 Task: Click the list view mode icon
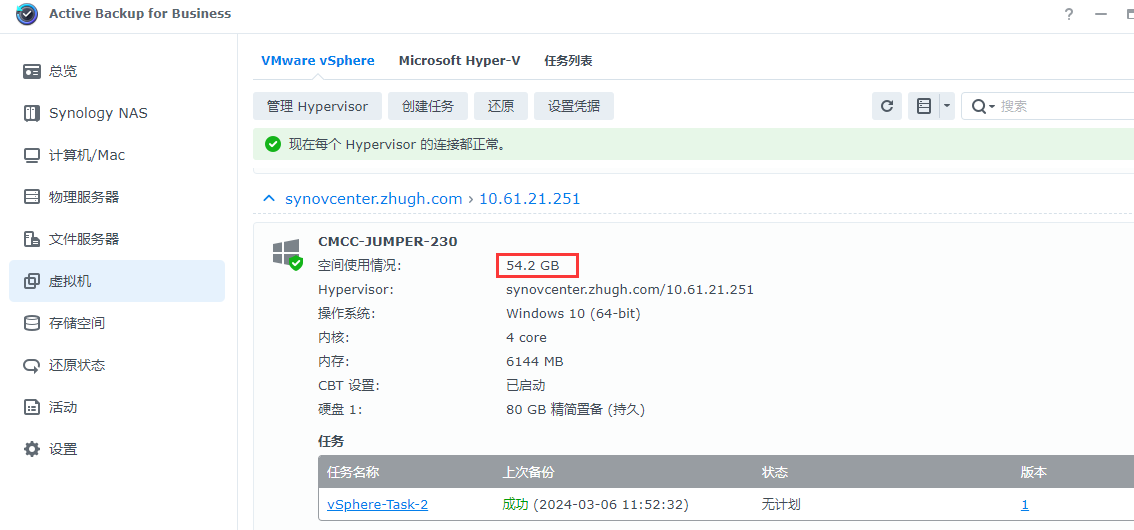[924, 106]
